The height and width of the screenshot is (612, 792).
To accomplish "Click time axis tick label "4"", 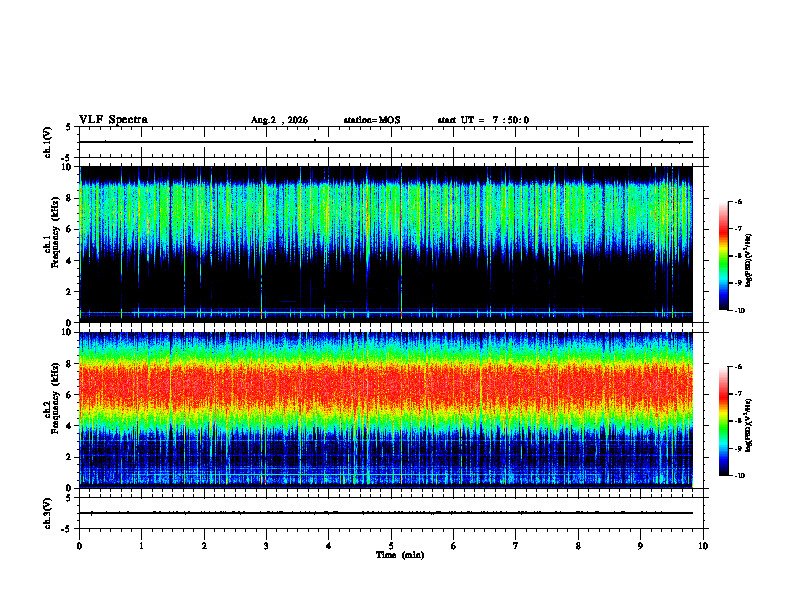I will [329, 546].
